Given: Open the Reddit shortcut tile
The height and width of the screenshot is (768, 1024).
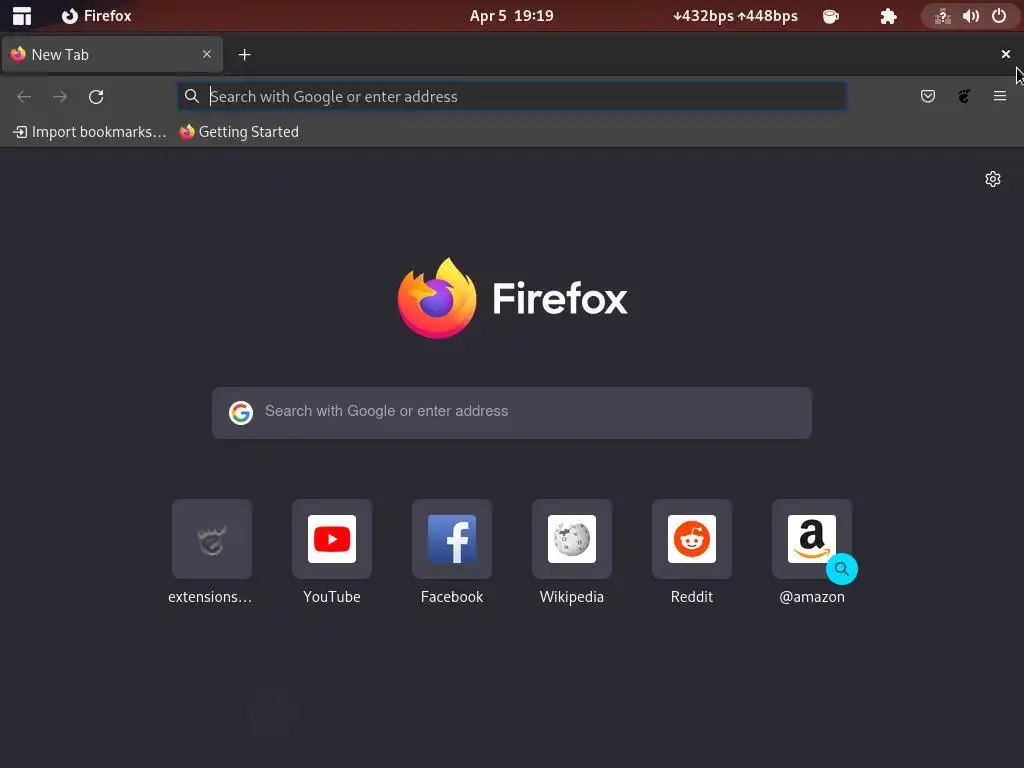Looking at the screenshot, I should click(x=692, y=552).
